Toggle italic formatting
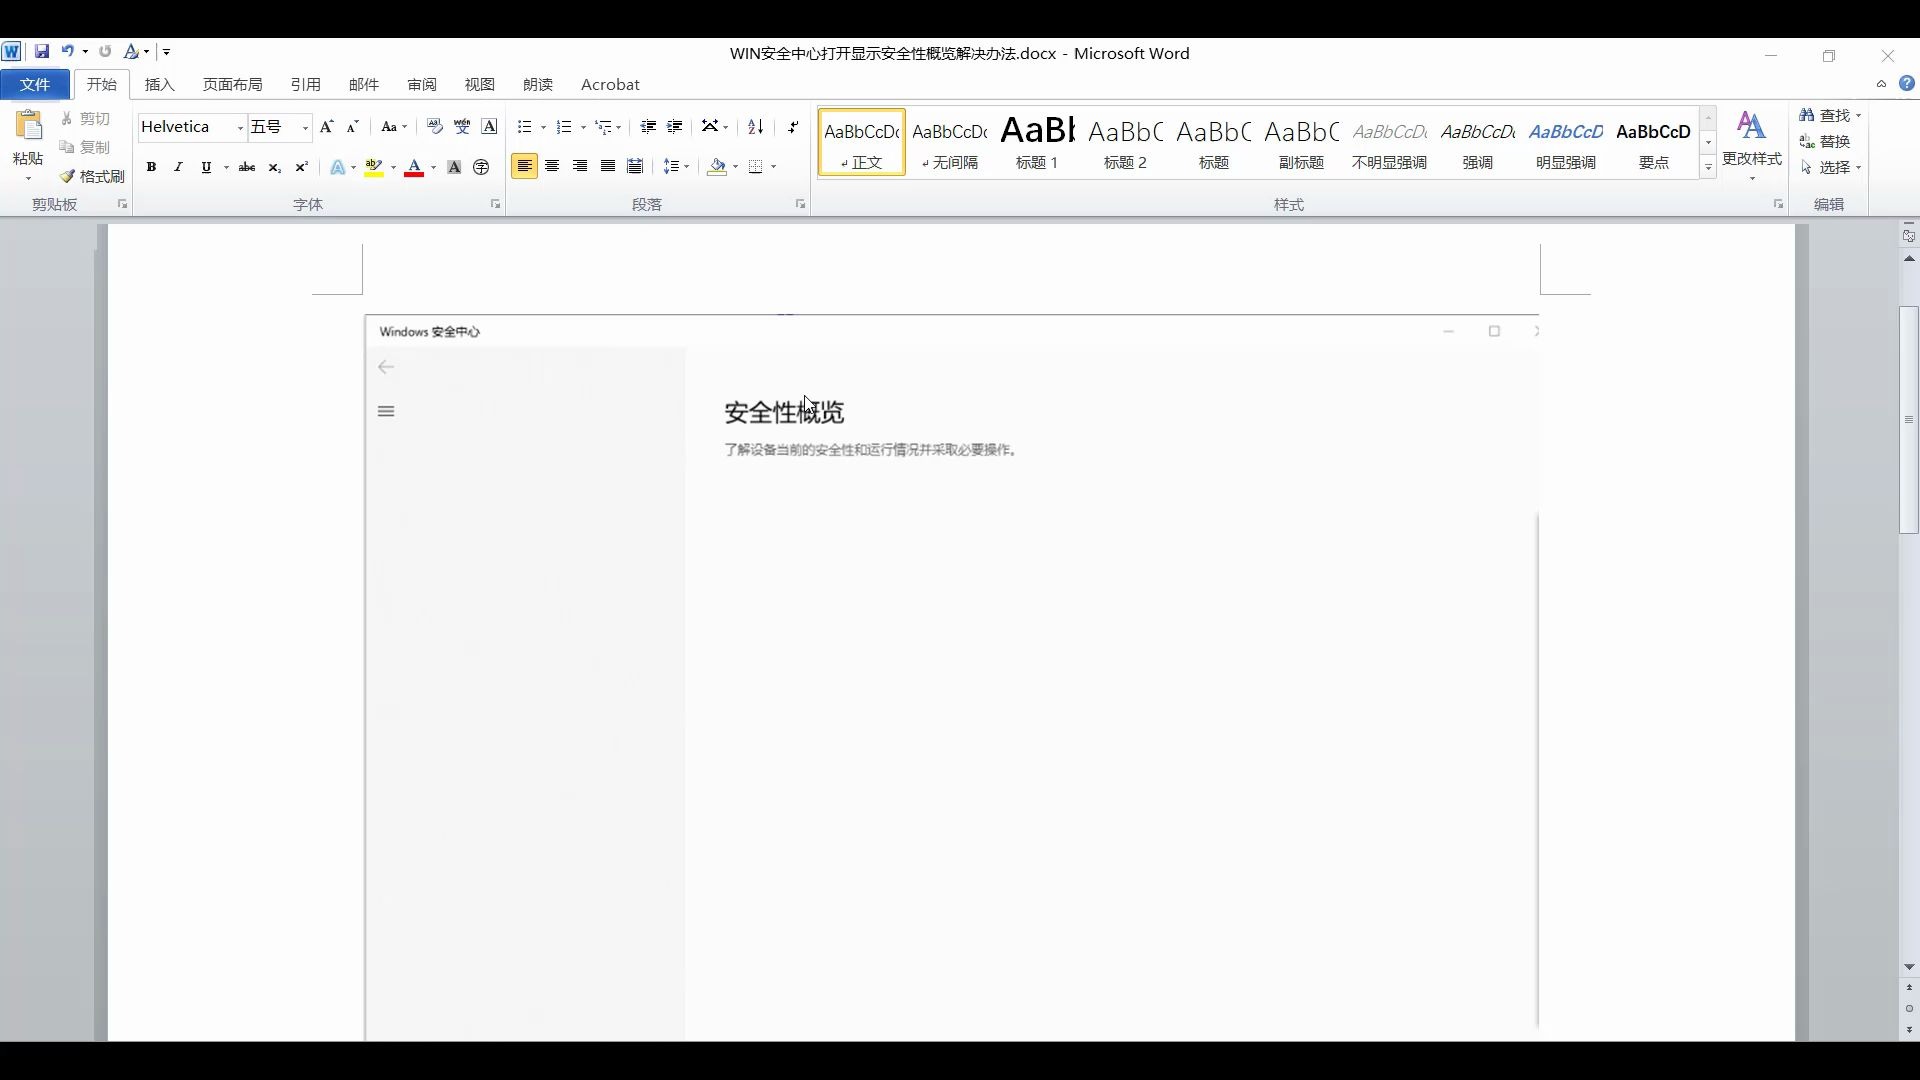This screenshot has width=1920, height=1080. (x=178, y=167)
